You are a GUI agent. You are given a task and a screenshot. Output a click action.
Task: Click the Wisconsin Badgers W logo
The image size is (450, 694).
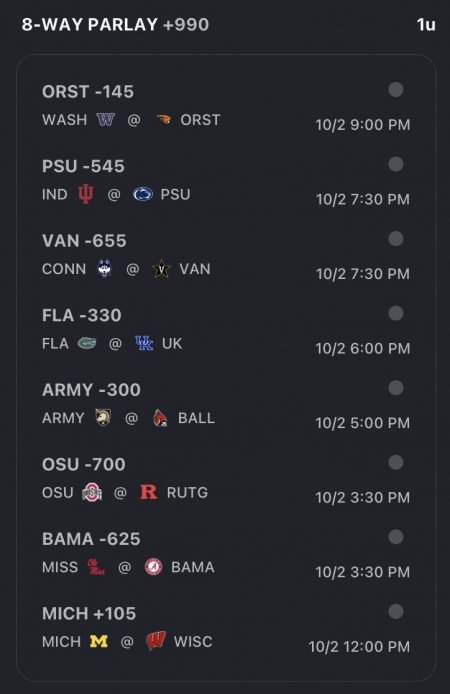156,641
